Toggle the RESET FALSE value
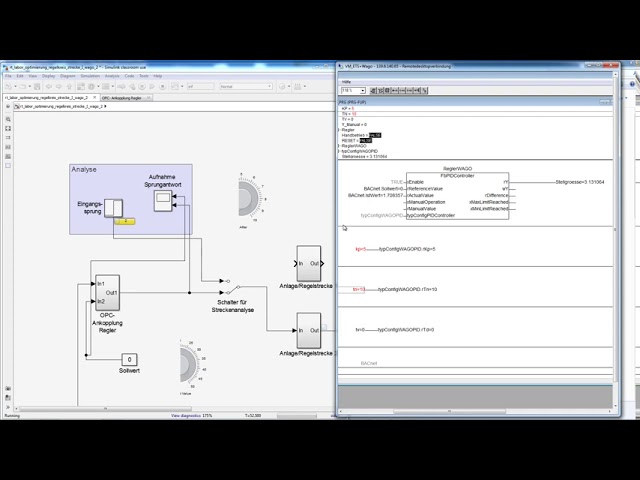640x480 pixels. point(366,140)
